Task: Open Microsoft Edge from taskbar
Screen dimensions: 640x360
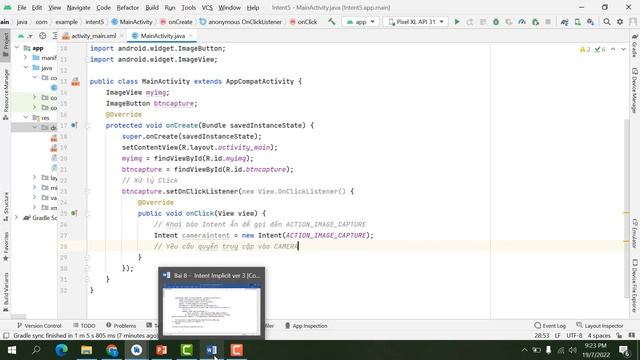Action: (61, 350)
